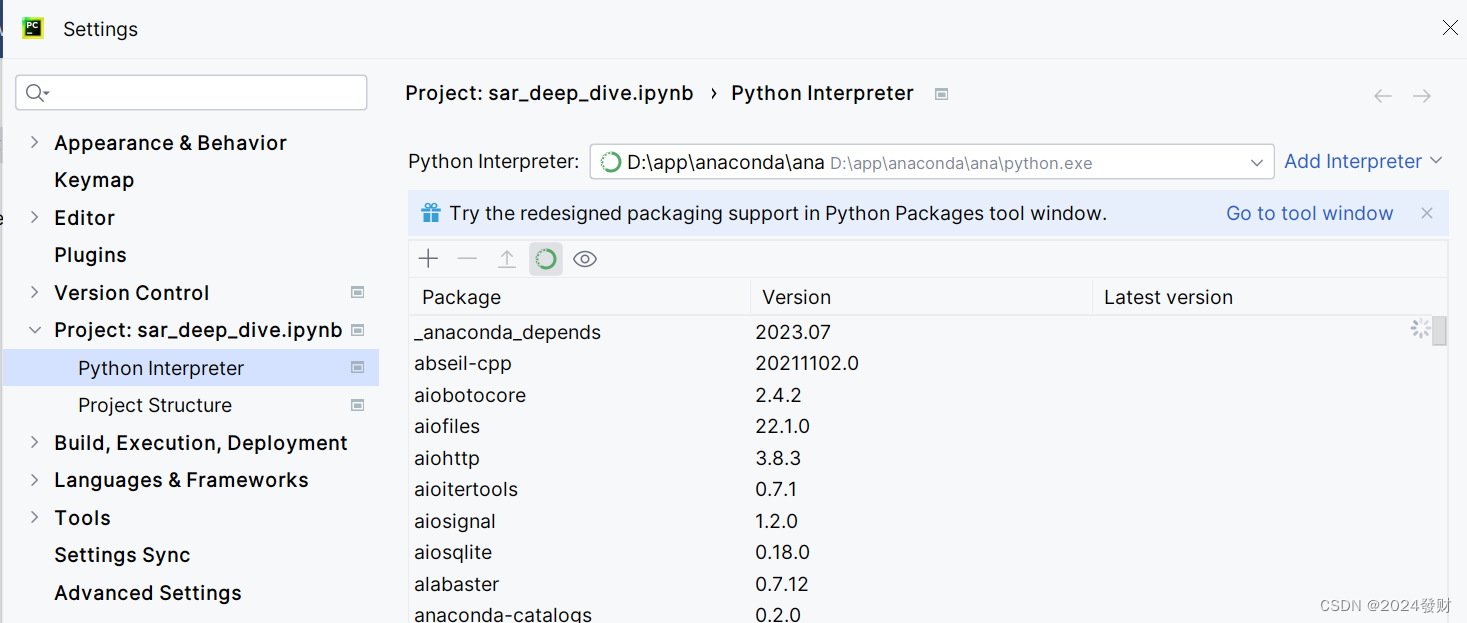Collapse the Project: sar_deep_dive.ipynb node

click(x=35, y=330)
